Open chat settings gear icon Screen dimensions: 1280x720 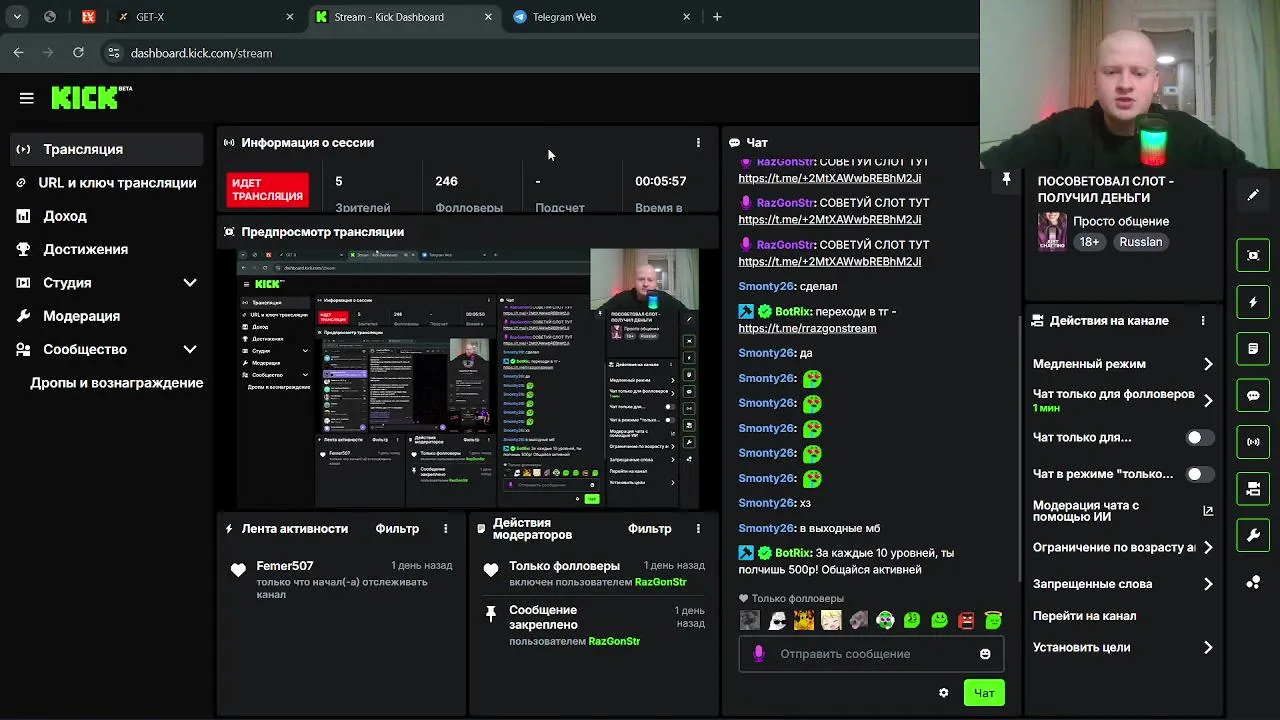(943, 693)
